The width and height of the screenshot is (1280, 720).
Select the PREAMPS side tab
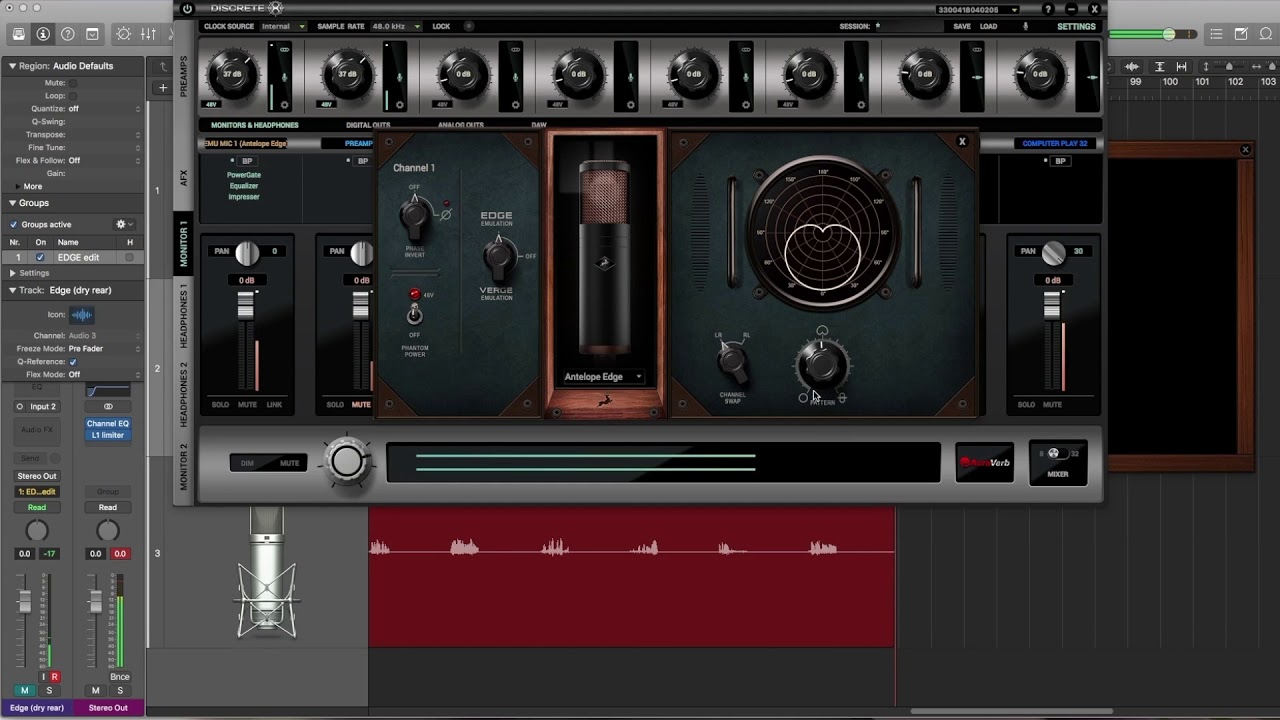click(x=184, y=77)
